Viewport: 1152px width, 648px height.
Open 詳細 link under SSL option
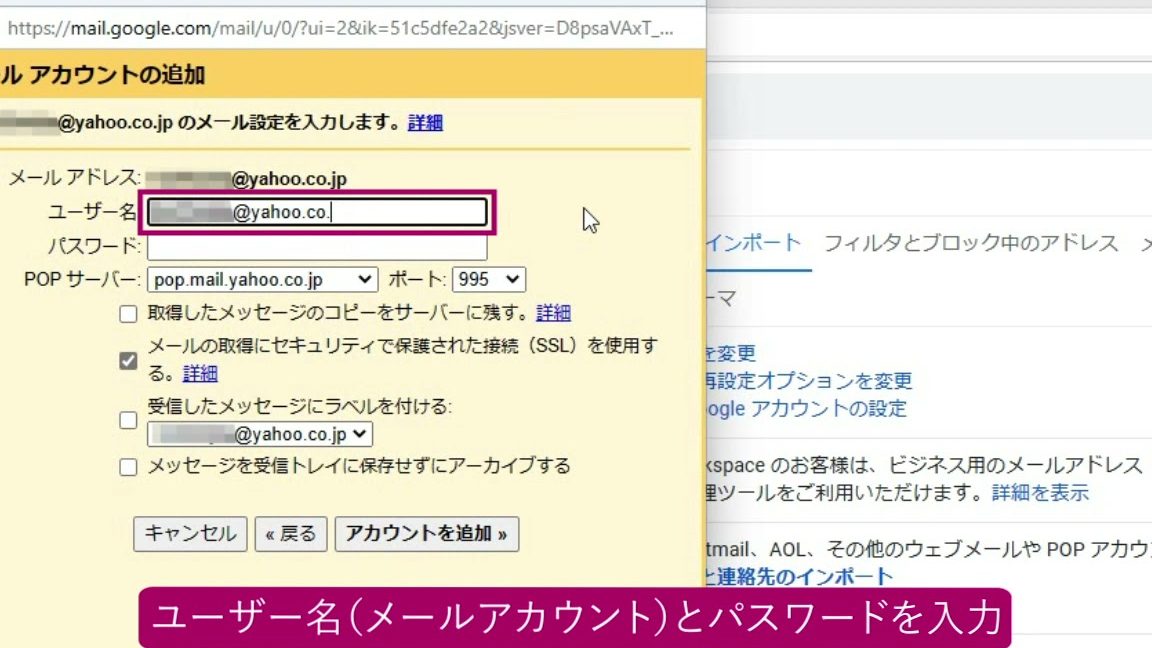[x=200, y=373]
